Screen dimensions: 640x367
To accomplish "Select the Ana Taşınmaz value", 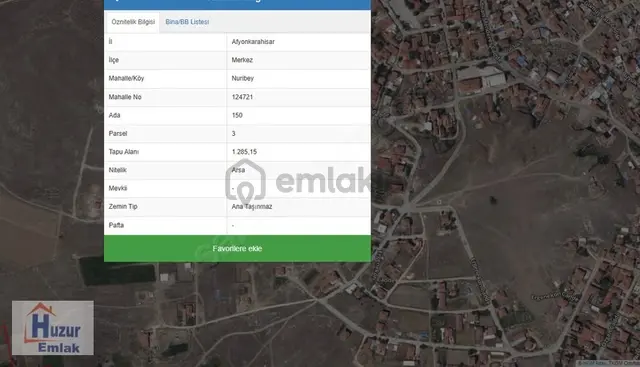I will click(251, 207).
